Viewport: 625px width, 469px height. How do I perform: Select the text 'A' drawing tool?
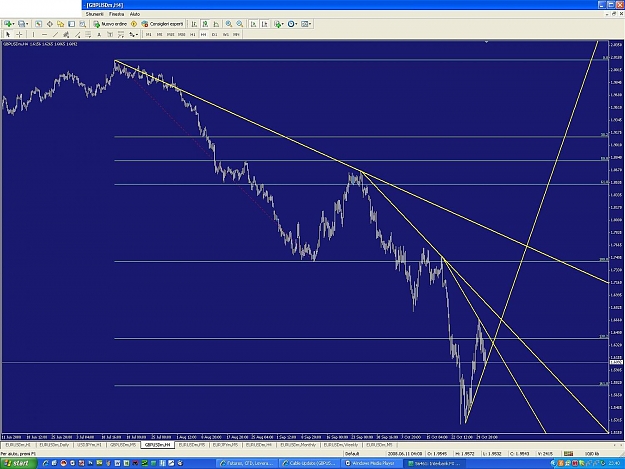pos(99,34)
